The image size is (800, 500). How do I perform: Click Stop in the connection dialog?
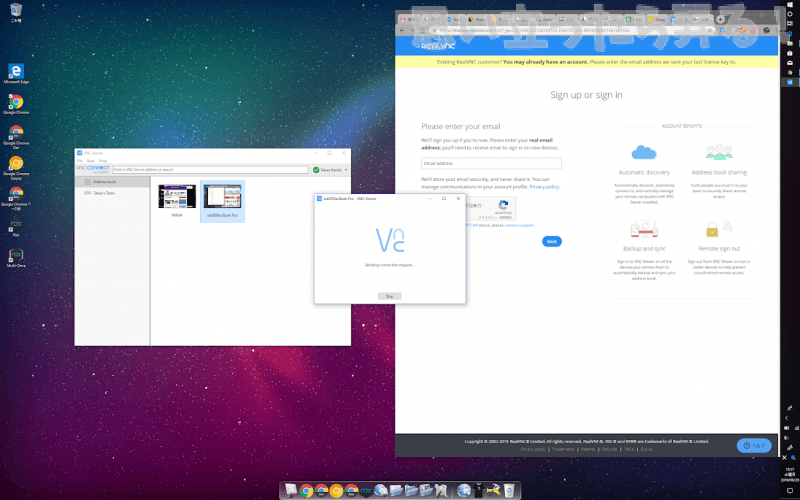point(390,296)
